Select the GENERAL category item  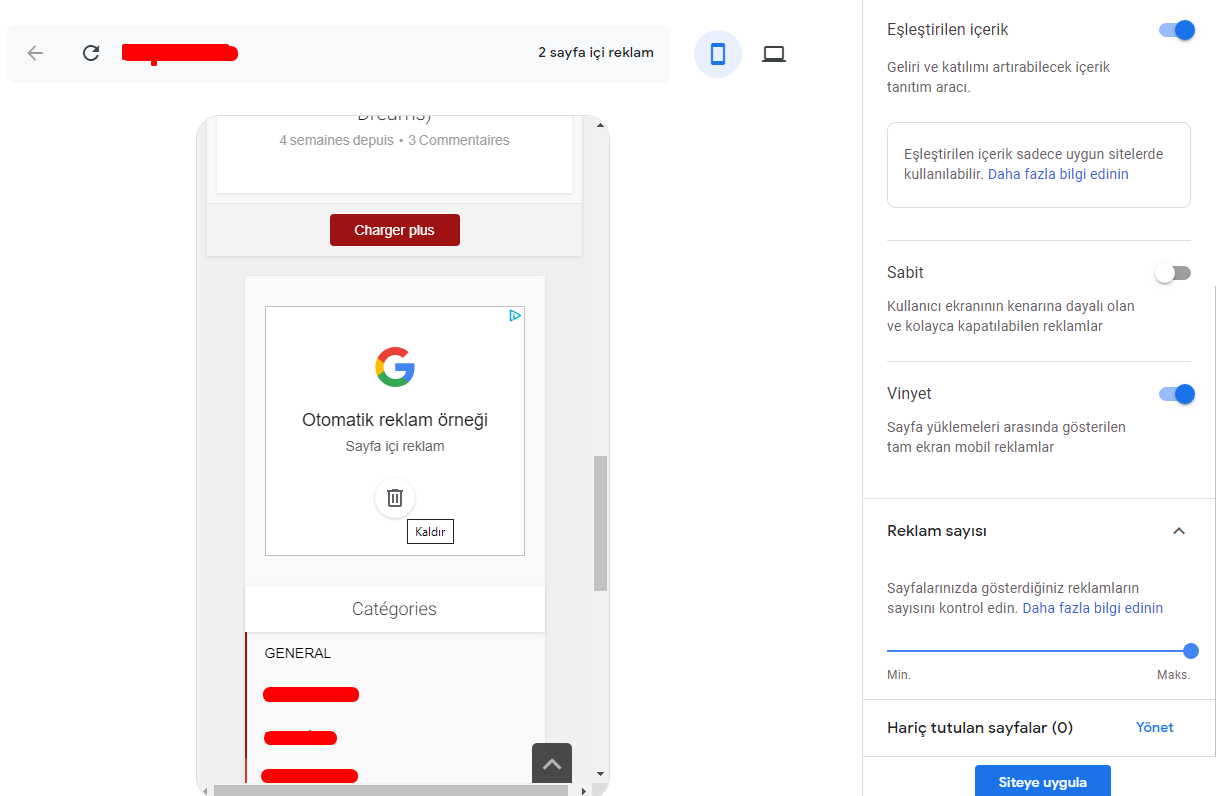click(298, 653)
